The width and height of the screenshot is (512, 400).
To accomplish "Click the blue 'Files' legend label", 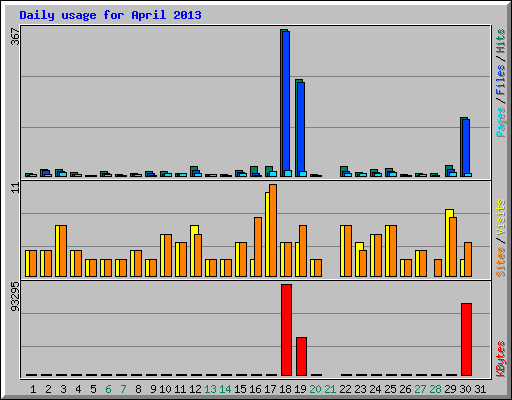I will [x=501, y=79].
